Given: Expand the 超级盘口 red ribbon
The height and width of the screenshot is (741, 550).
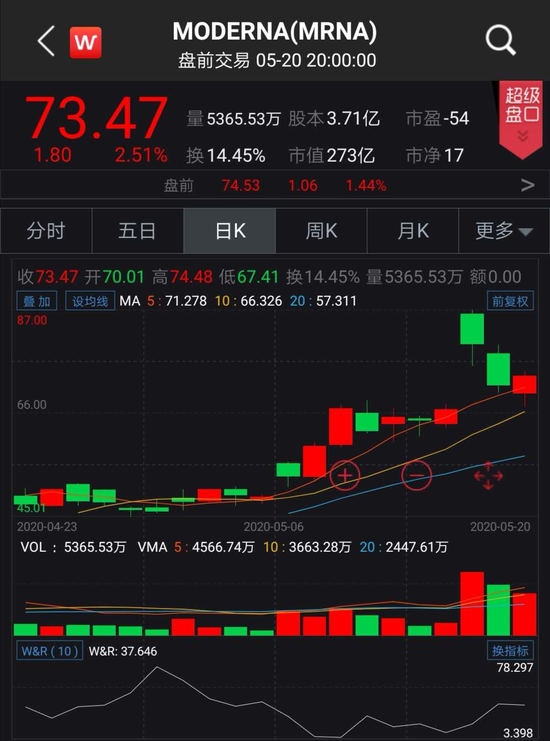Looking at the screenshot, I should point(522,119).
